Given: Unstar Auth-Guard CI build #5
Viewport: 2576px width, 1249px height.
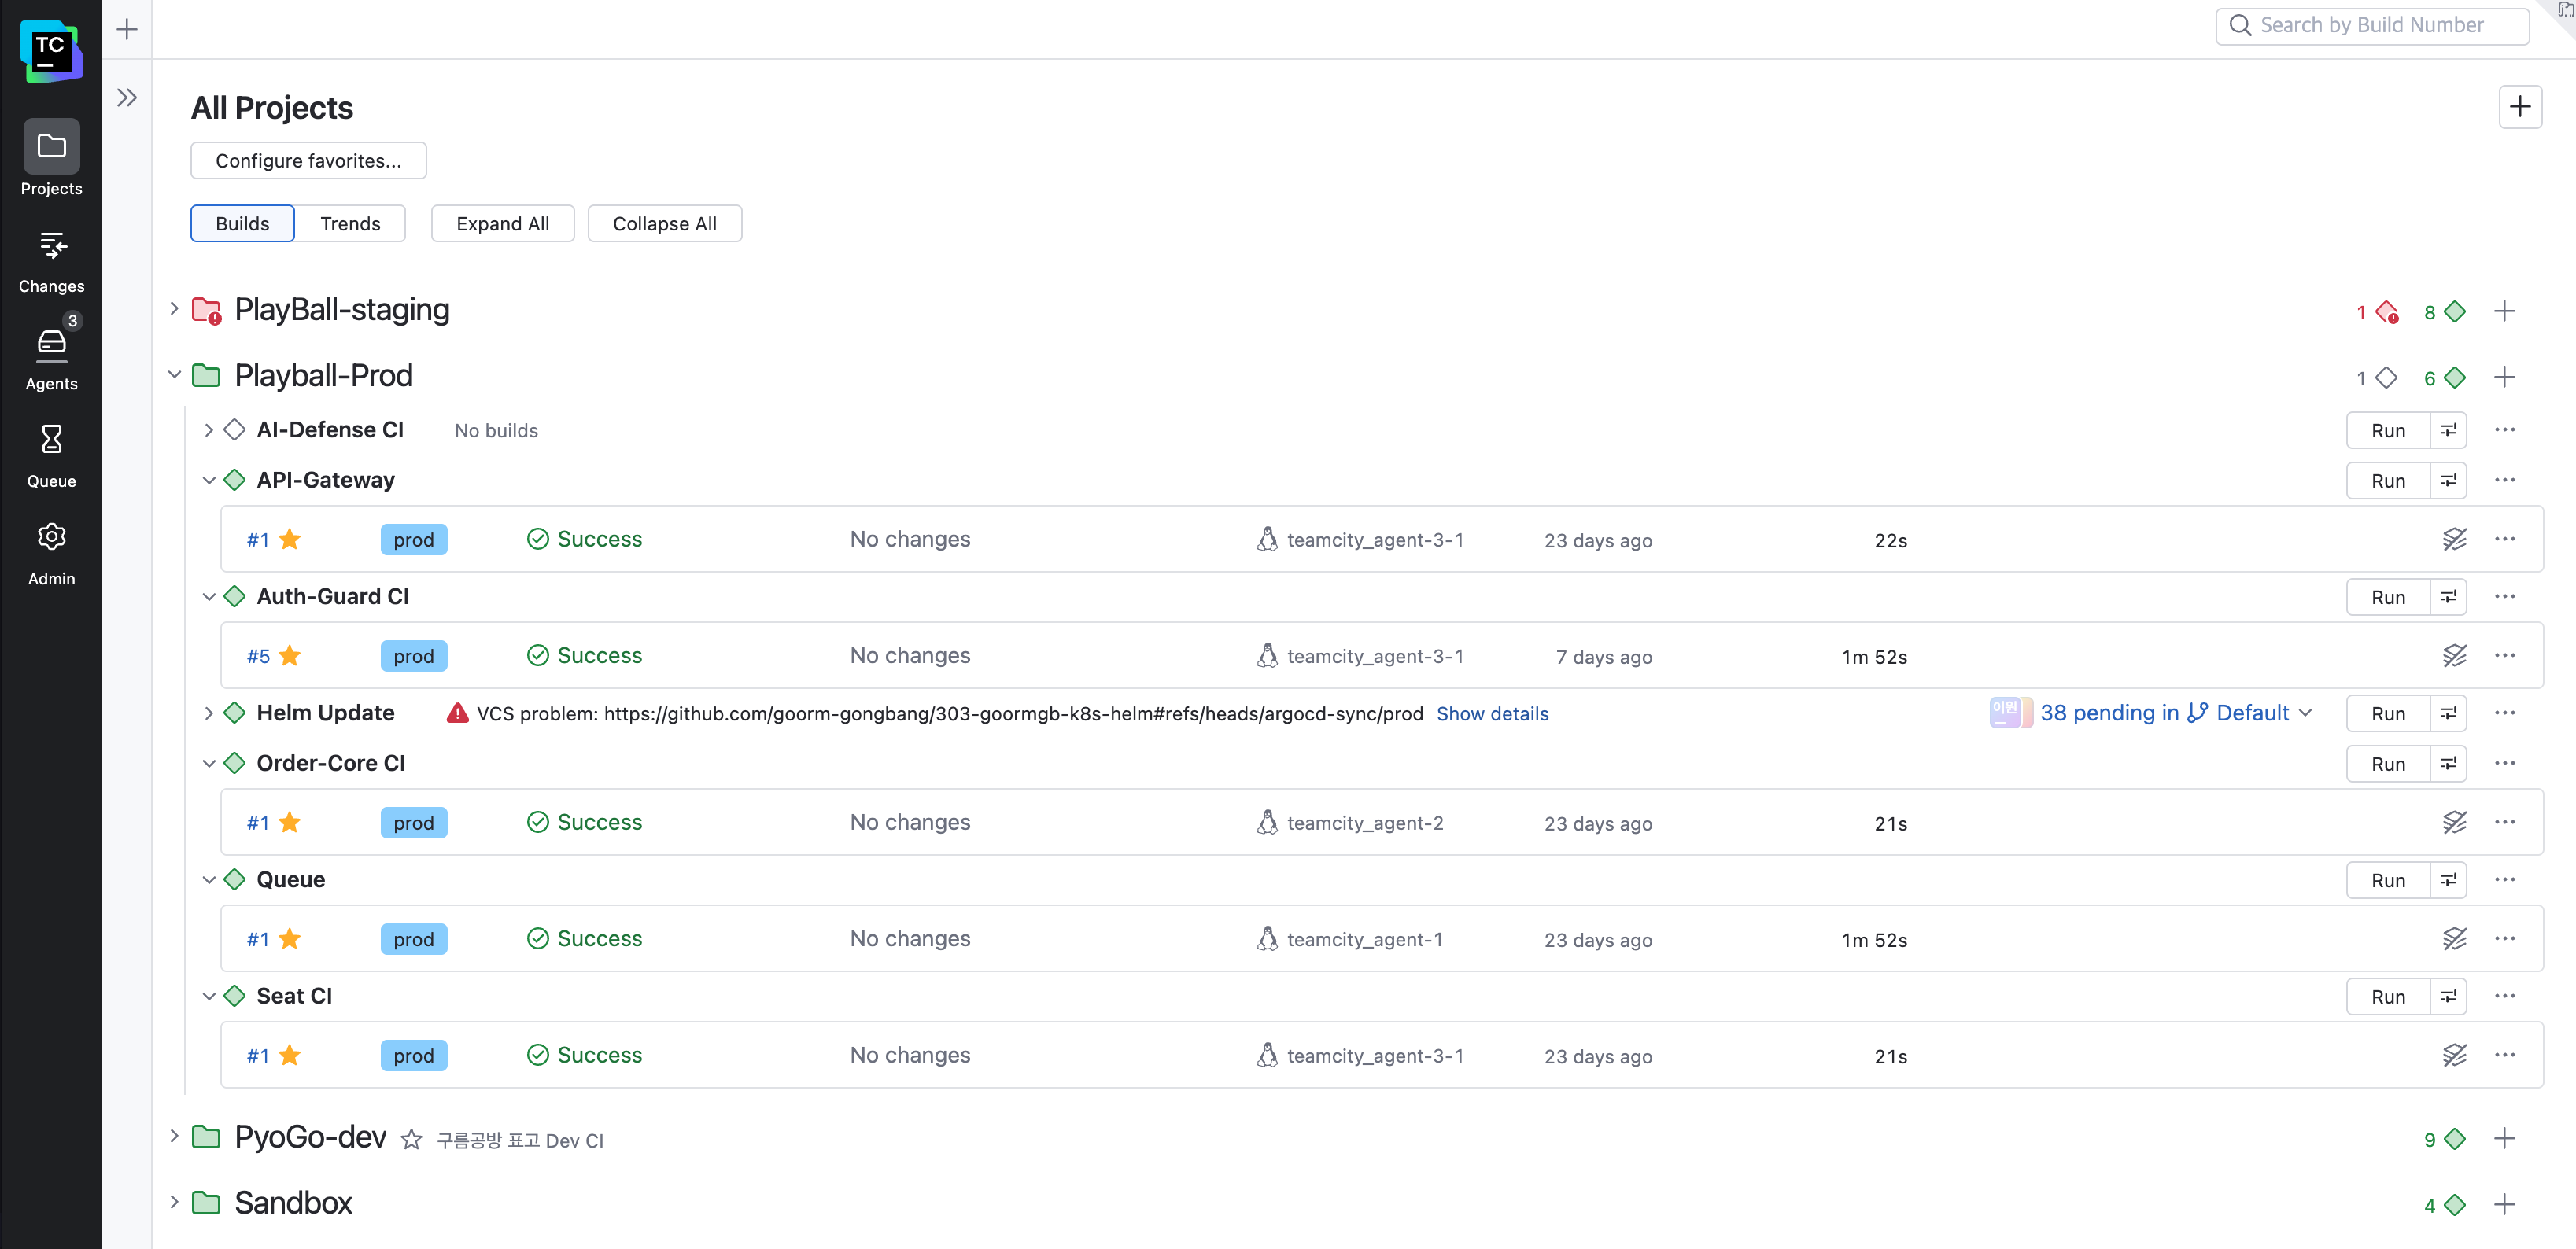Looking at the screenshot, I should [290, 656].
